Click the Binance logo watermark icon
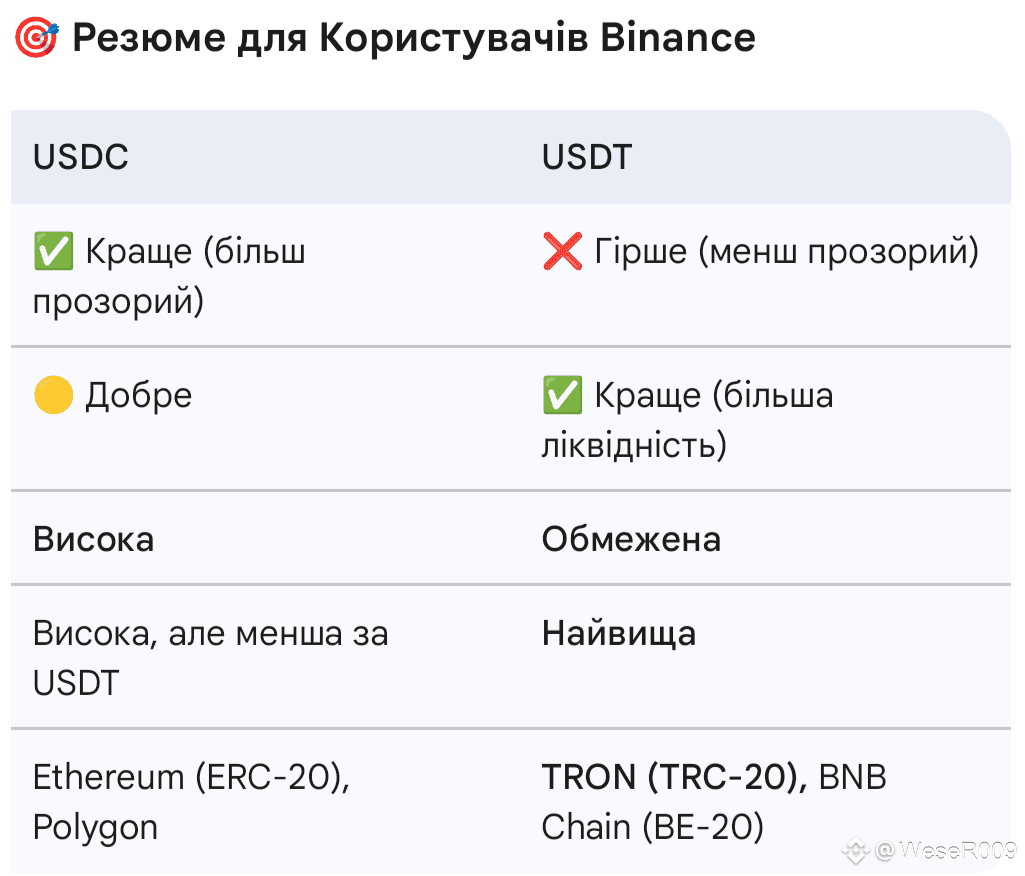This screenshot has width=1025, height=876. point(855,851)
